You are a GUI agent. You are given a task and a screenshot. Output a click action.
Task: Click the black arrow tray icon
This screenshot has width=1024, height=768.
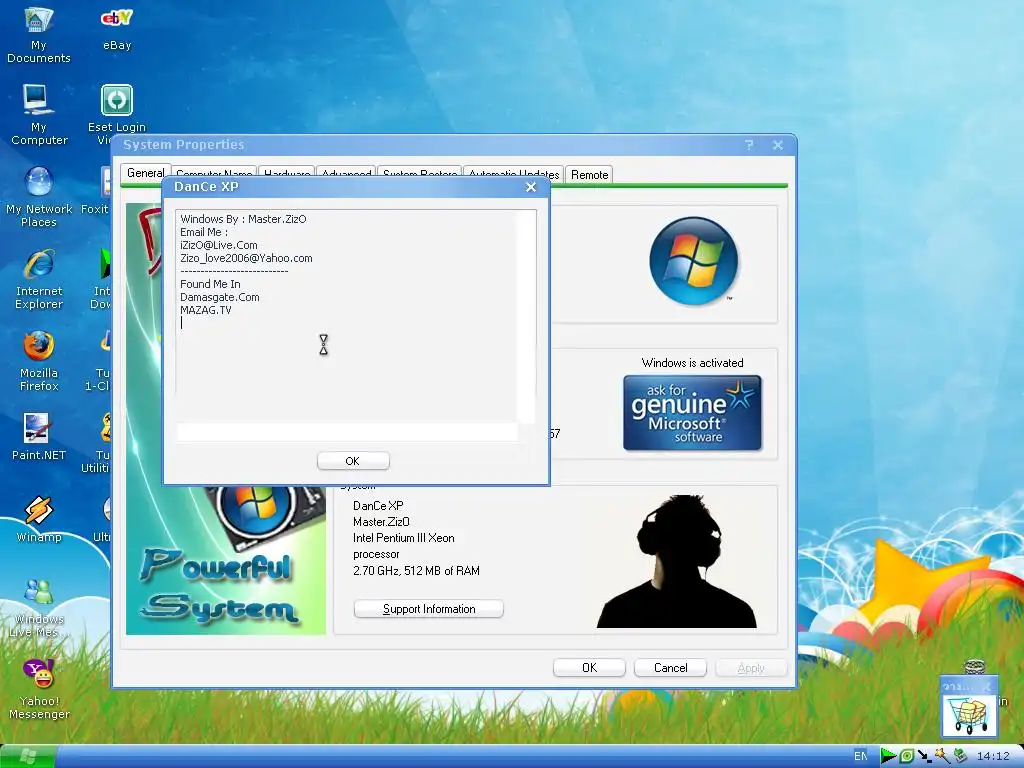[924, 756]
